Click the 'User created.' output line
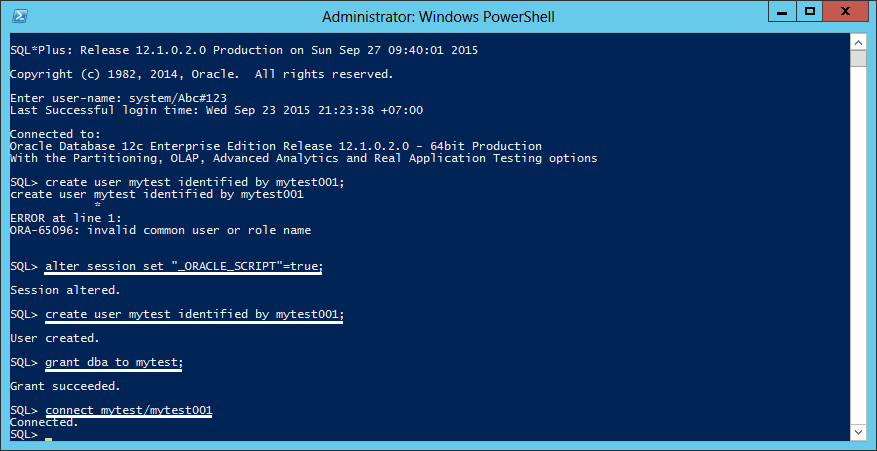The image size is (877, 451). [55, 339]
